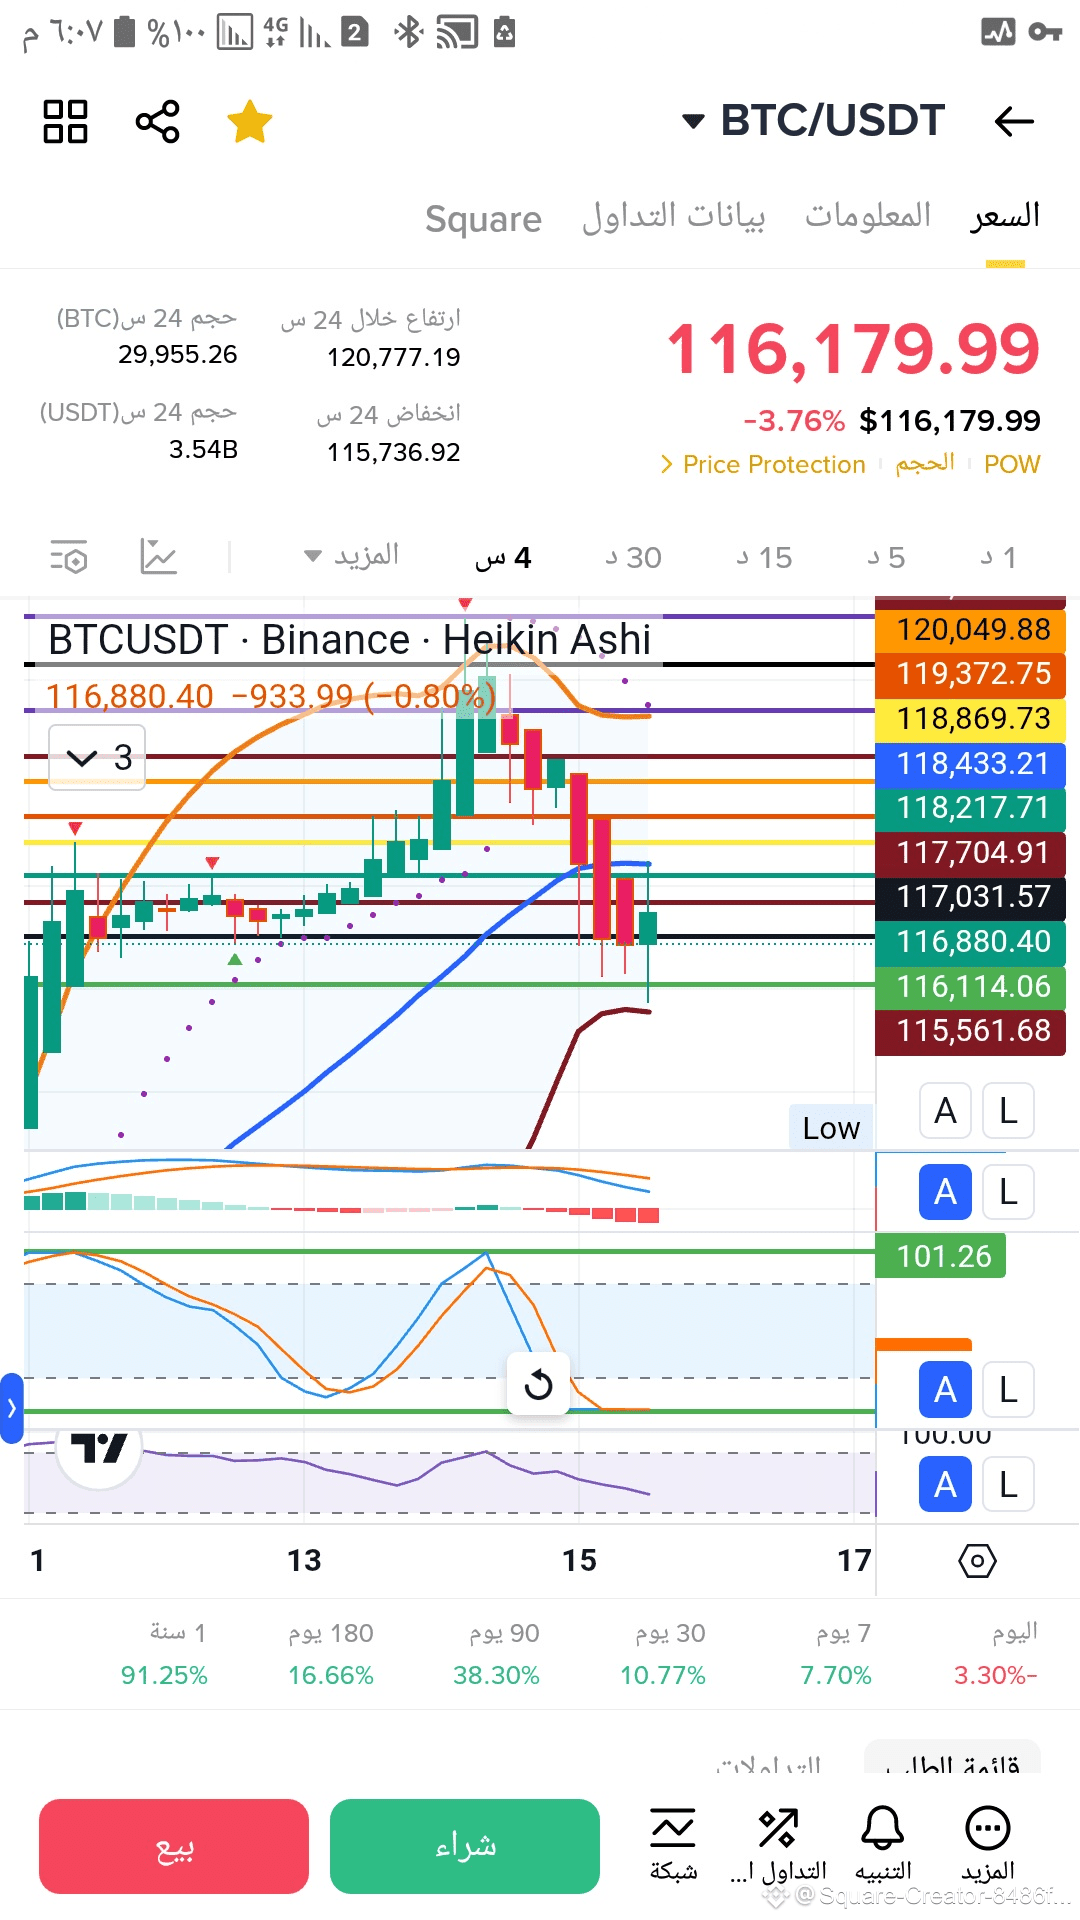The width and height of the screenshot is (1080, 1920).
Task: Tap the Bluetooth status icon
Action: 408,32
